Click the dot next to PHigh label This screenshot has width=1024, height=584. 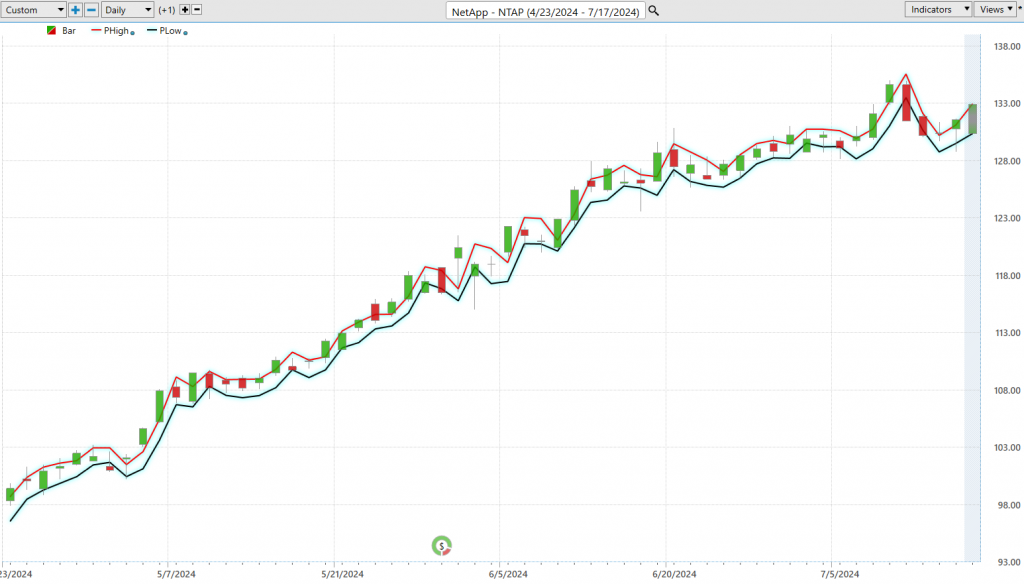(132, 32)
